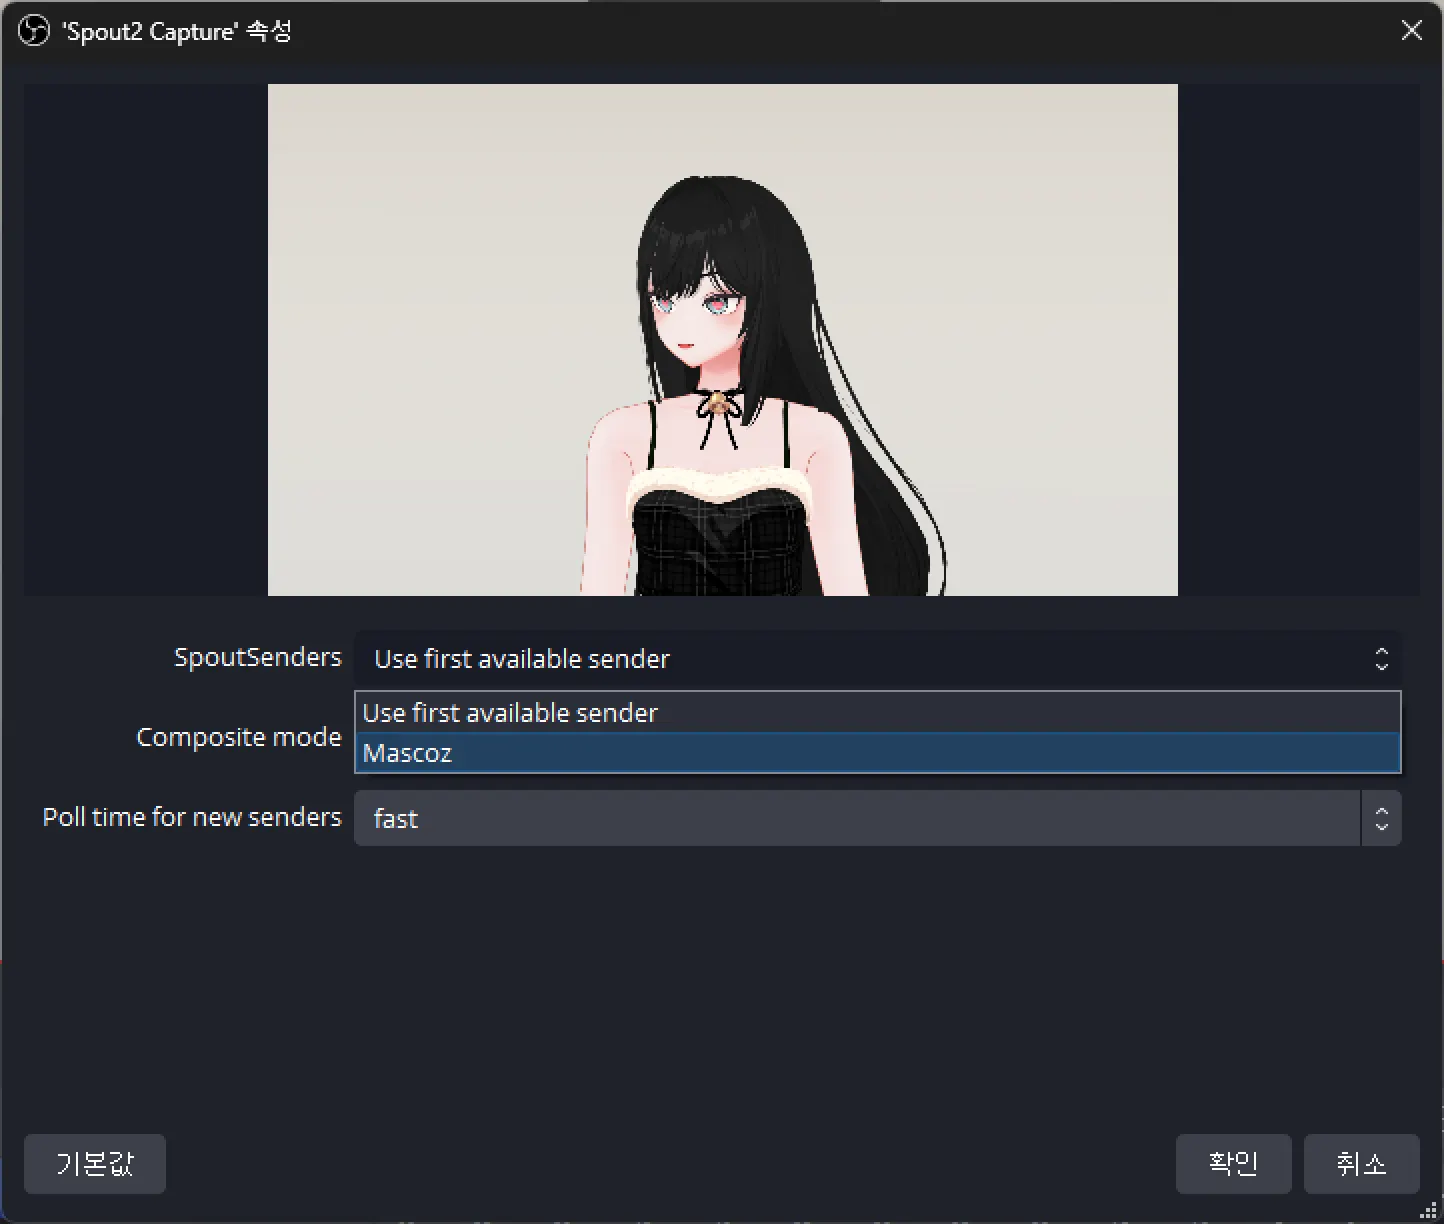The width and height of the screenshot is (1444, 1224).
Task: Click the avatar preview image
Action: point(722,340)
